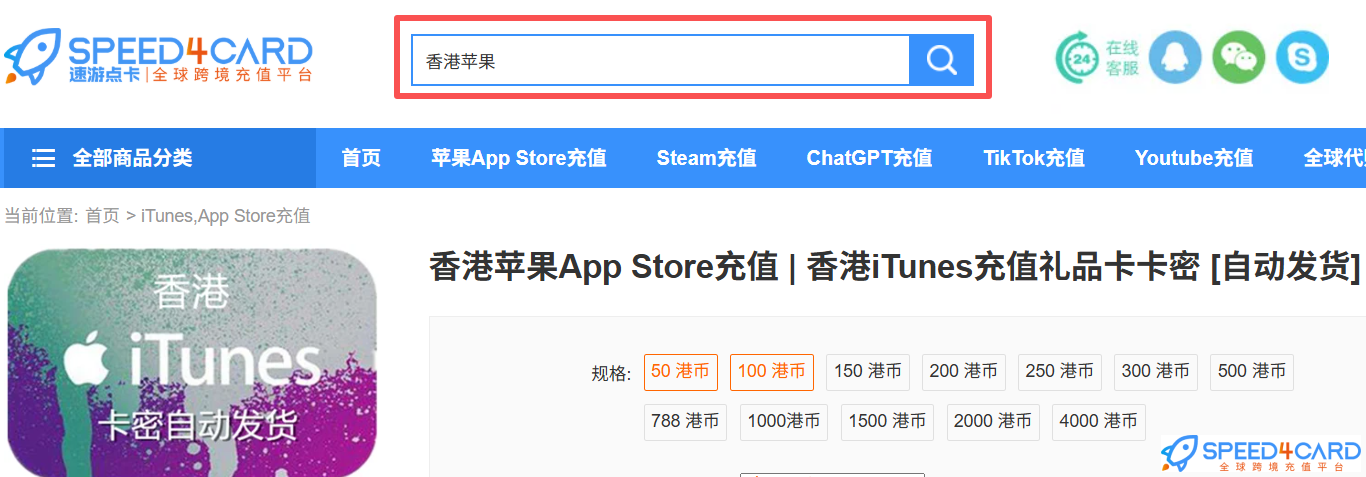Choose the 1500 港币 denomination

pos(887,422)
